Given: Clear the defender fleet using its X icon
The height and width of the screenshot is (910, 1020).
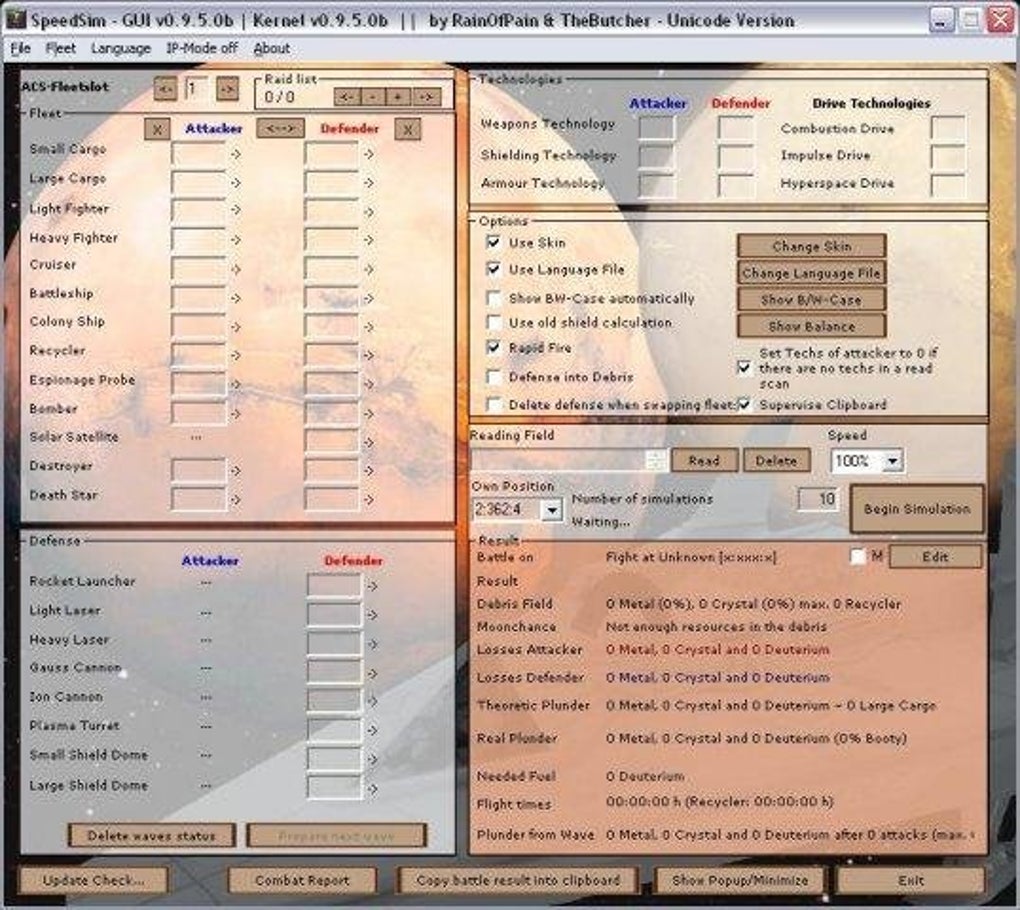Looking at the screenshot, I should pos(408,129).
